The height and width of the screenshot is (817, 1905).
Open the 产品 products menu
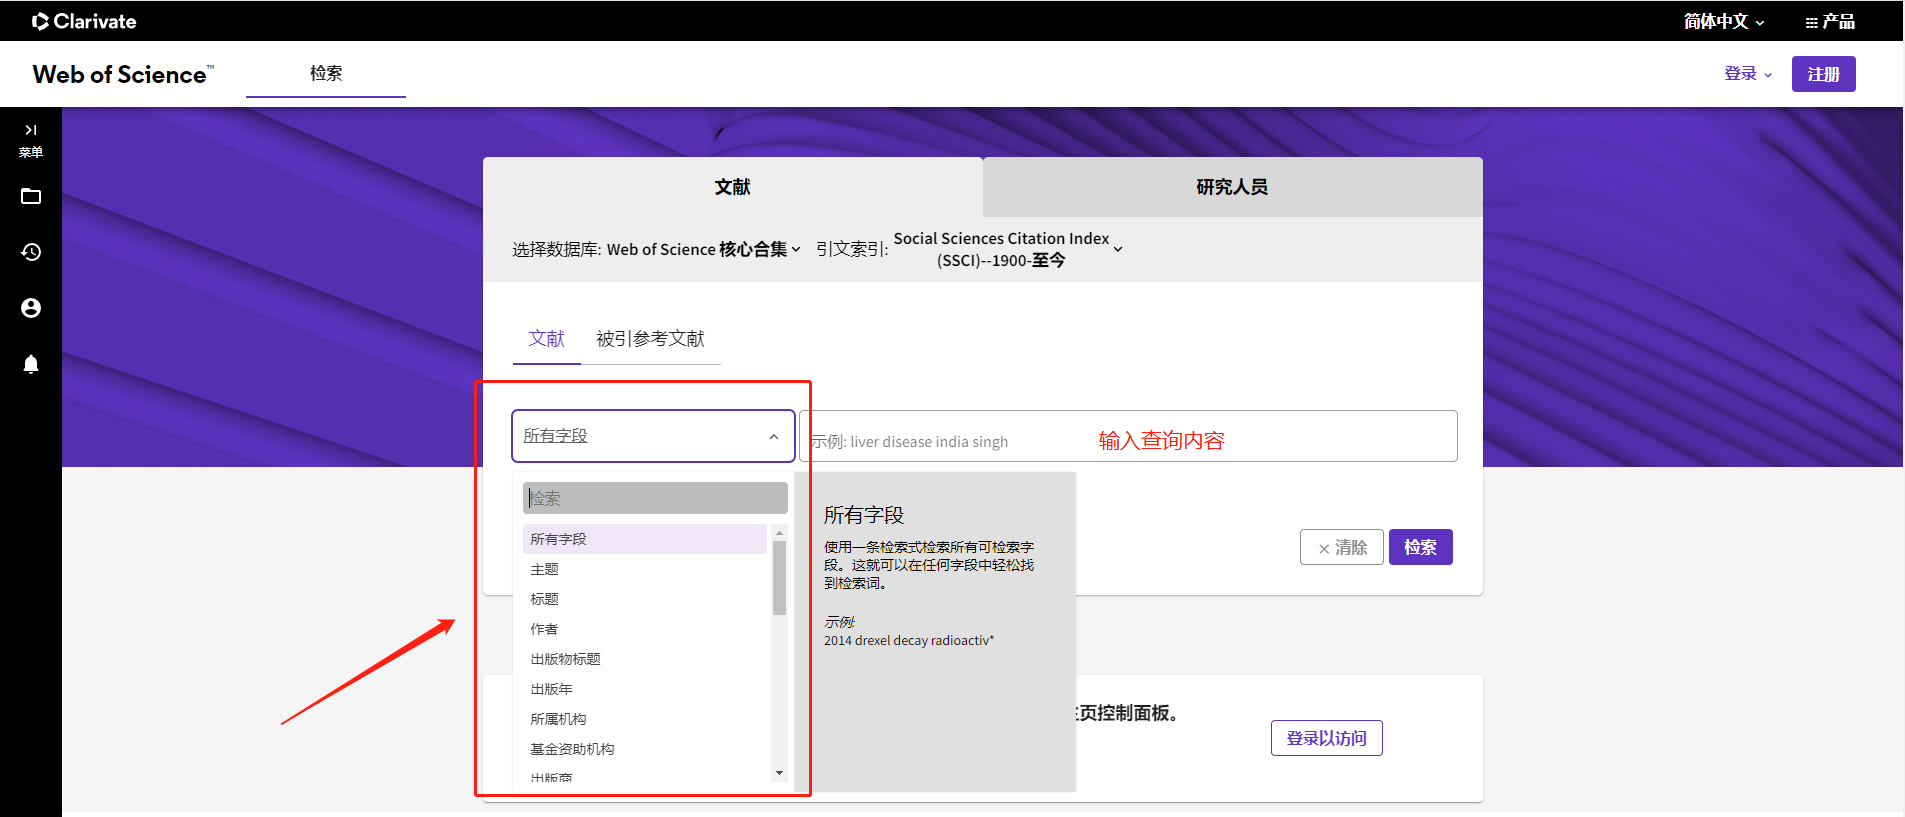(1830, 21)
